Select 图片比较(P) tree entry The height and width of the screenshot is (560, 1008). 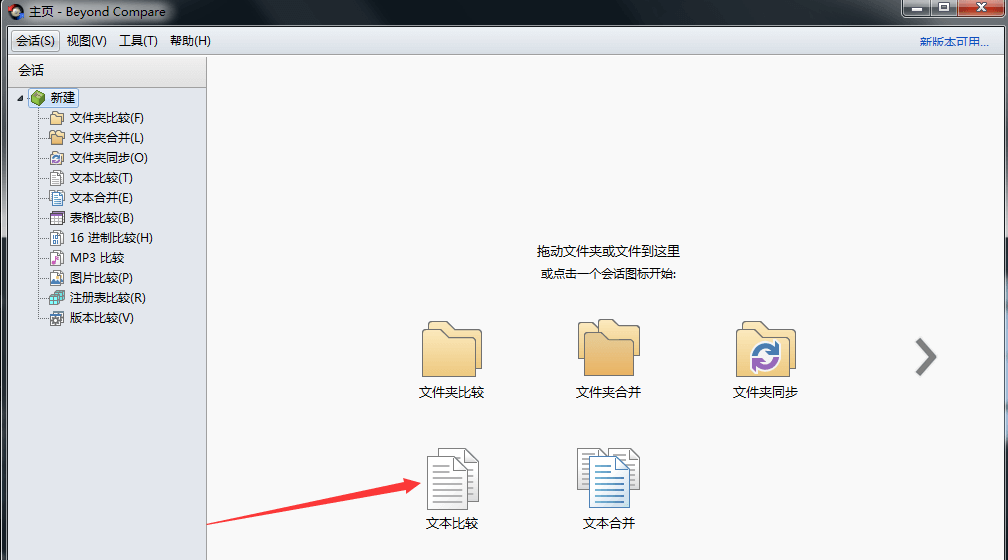[100, 278]
